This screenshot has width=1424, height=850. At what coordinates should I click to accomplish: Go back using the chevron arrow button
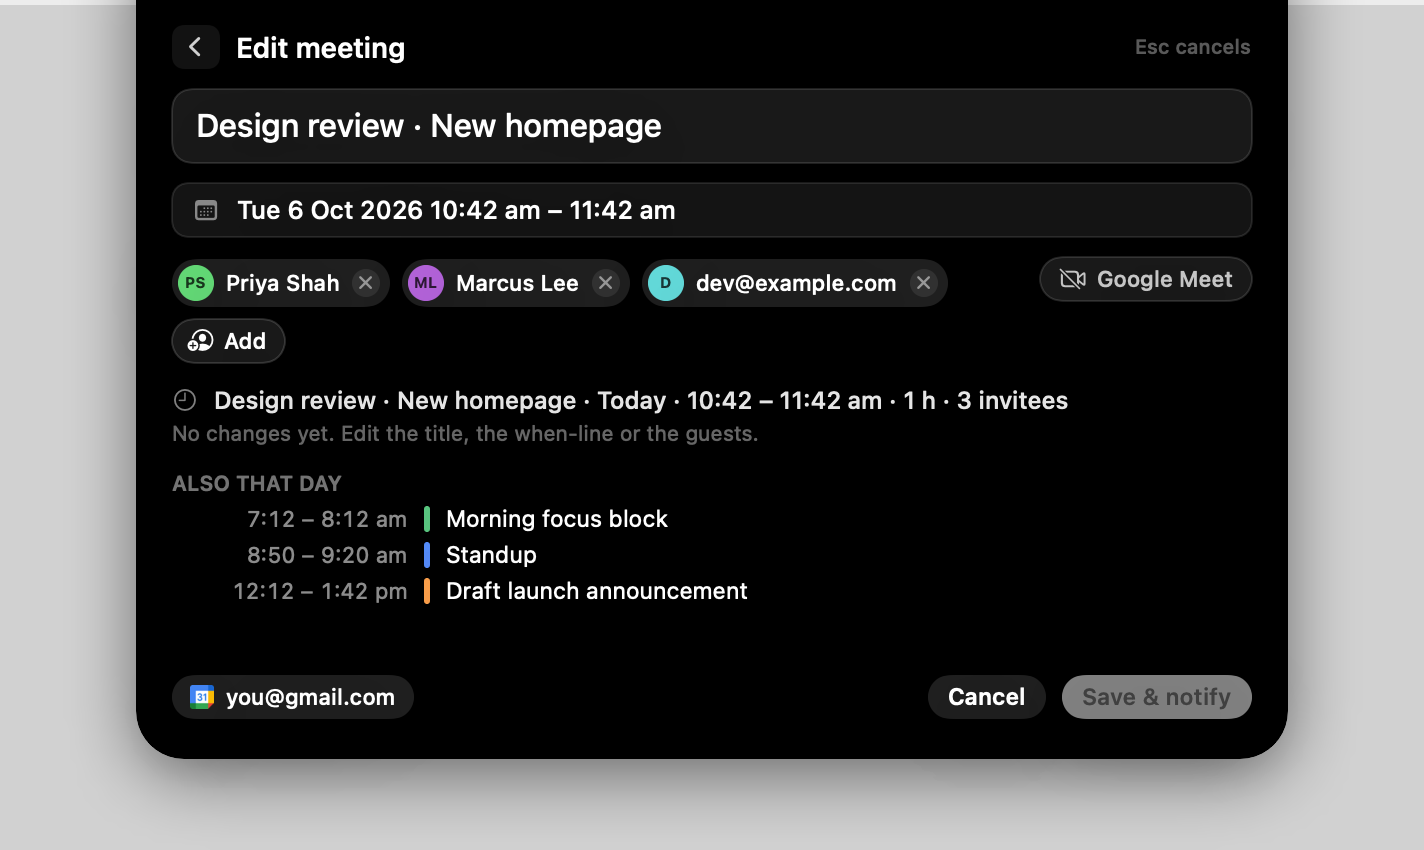[x=196, y=47]
